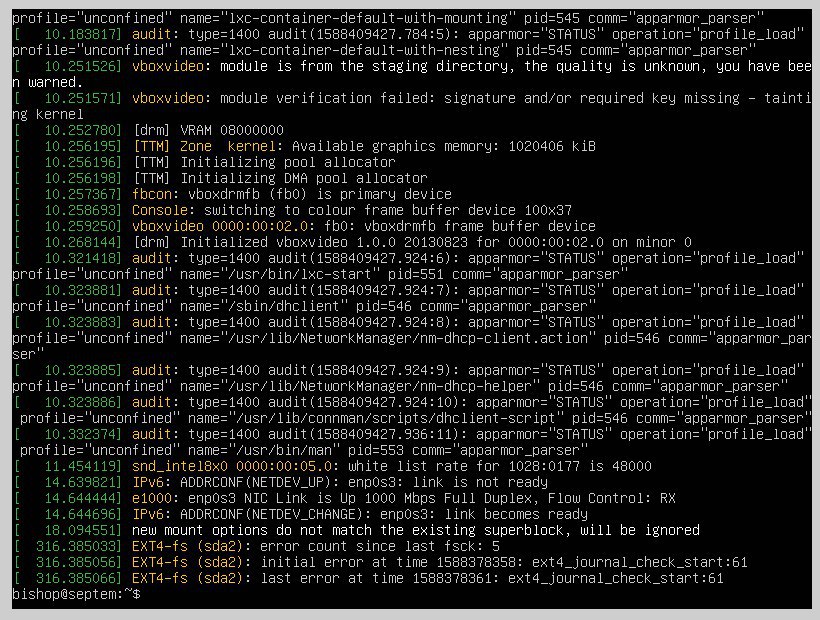Click "snd_intel8x0 0000:00:05.0" label
The height and width of the screenshot is (620, 820).
point(232,466)
